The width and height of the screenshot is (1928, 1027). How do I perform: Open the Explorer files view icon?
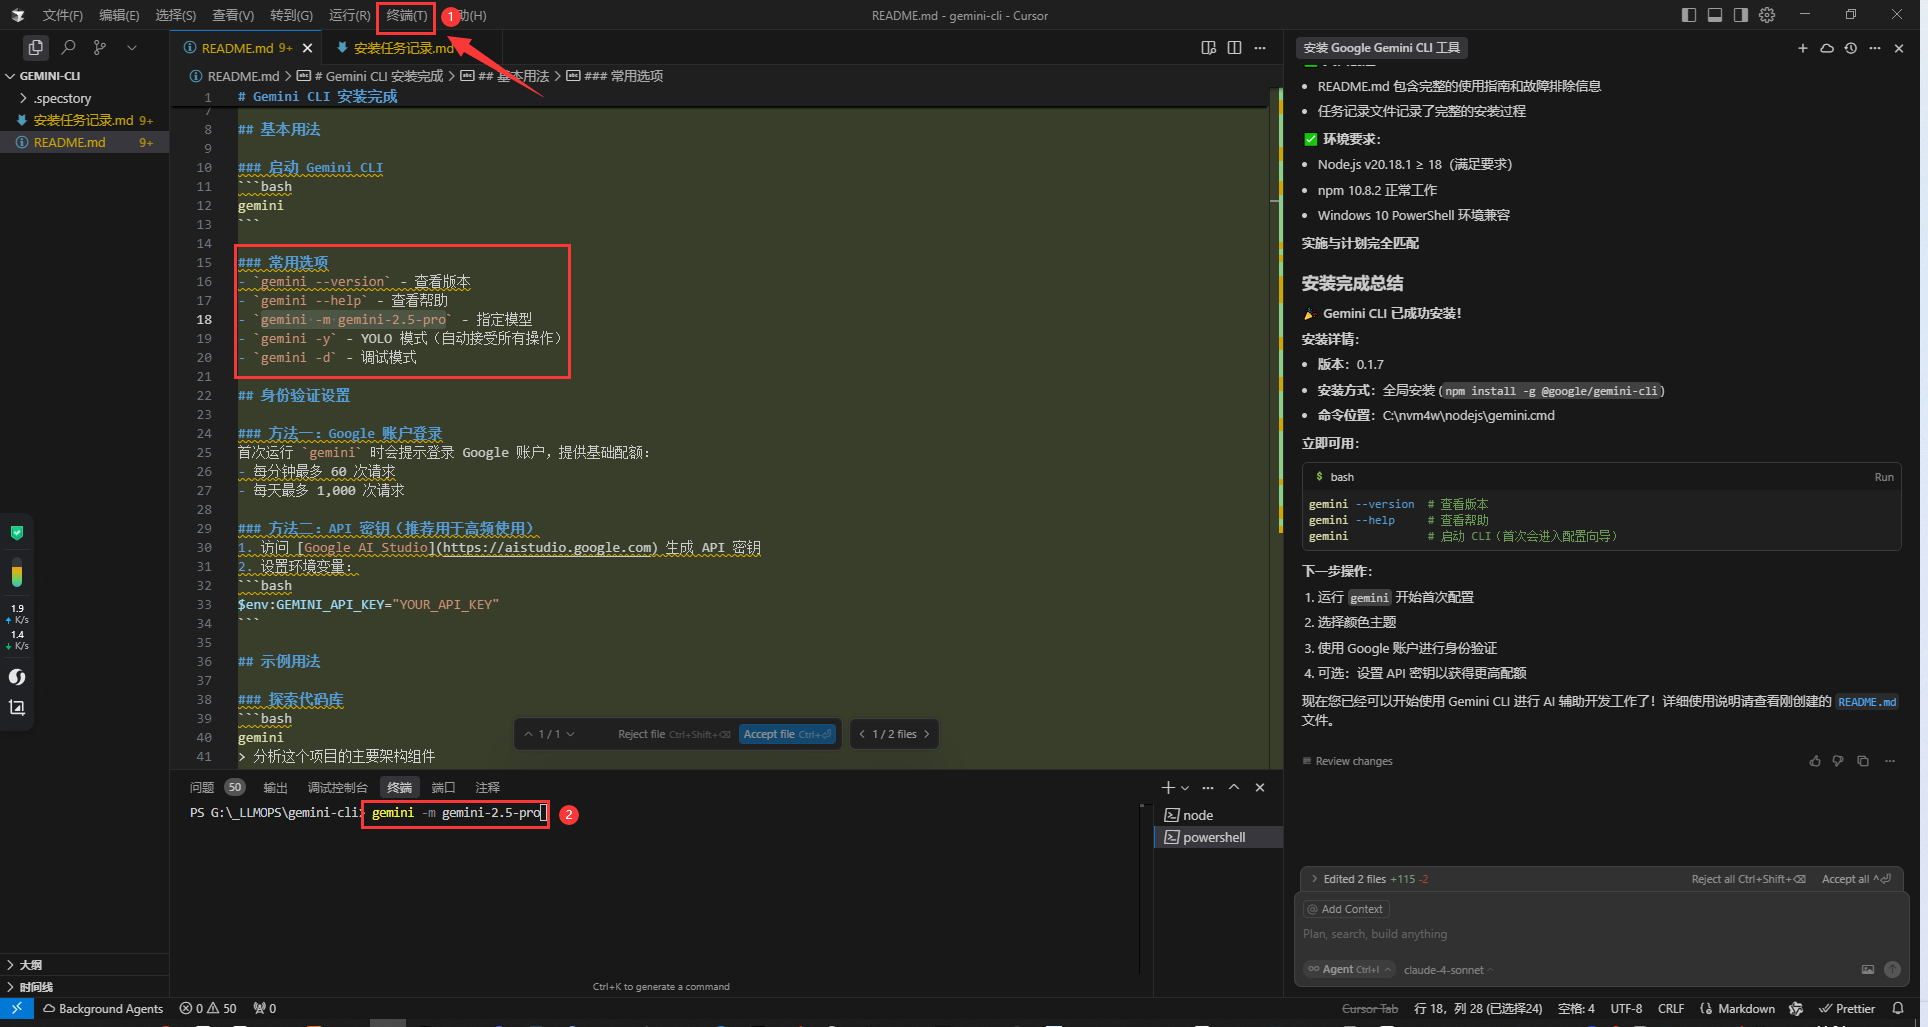(x=36, y=47)
